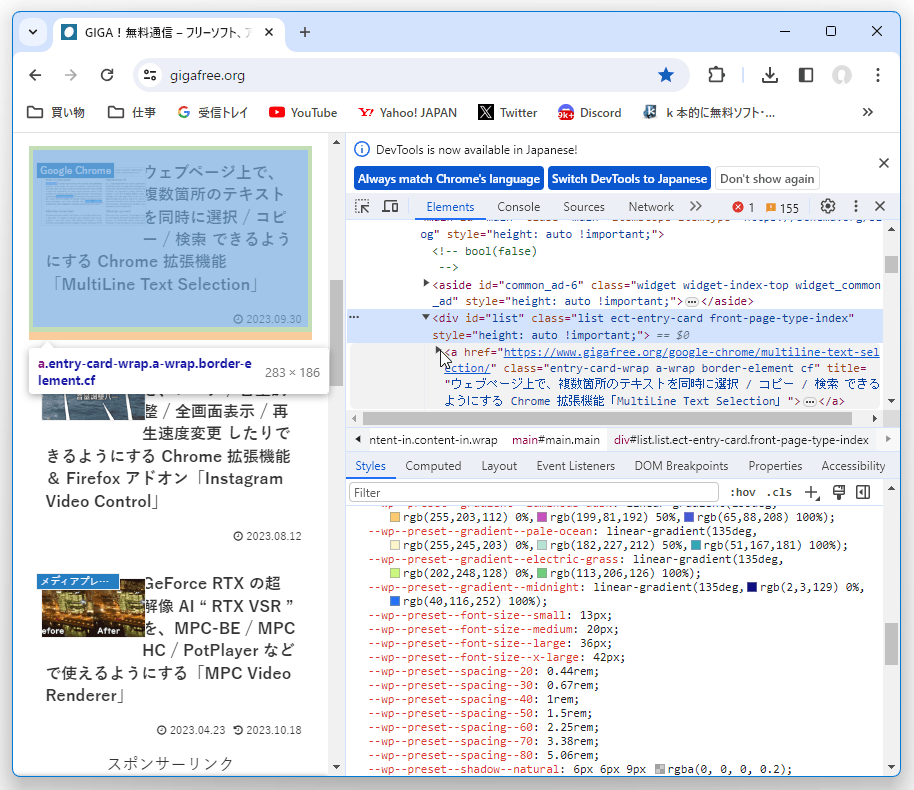The image size is (914, 790).
Task: Click Always match Chrome's language button
Action: [449, 178]
